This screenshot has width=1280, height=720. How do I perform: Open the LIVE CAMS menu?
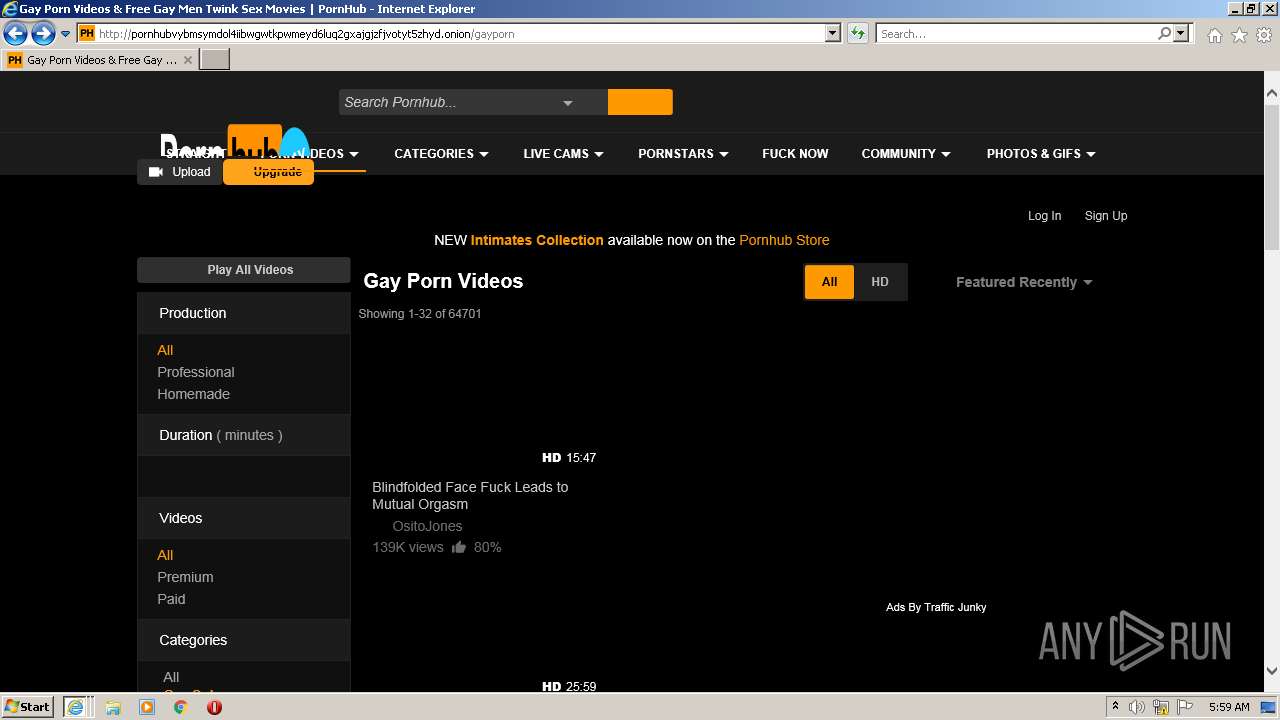click(563, 154)
